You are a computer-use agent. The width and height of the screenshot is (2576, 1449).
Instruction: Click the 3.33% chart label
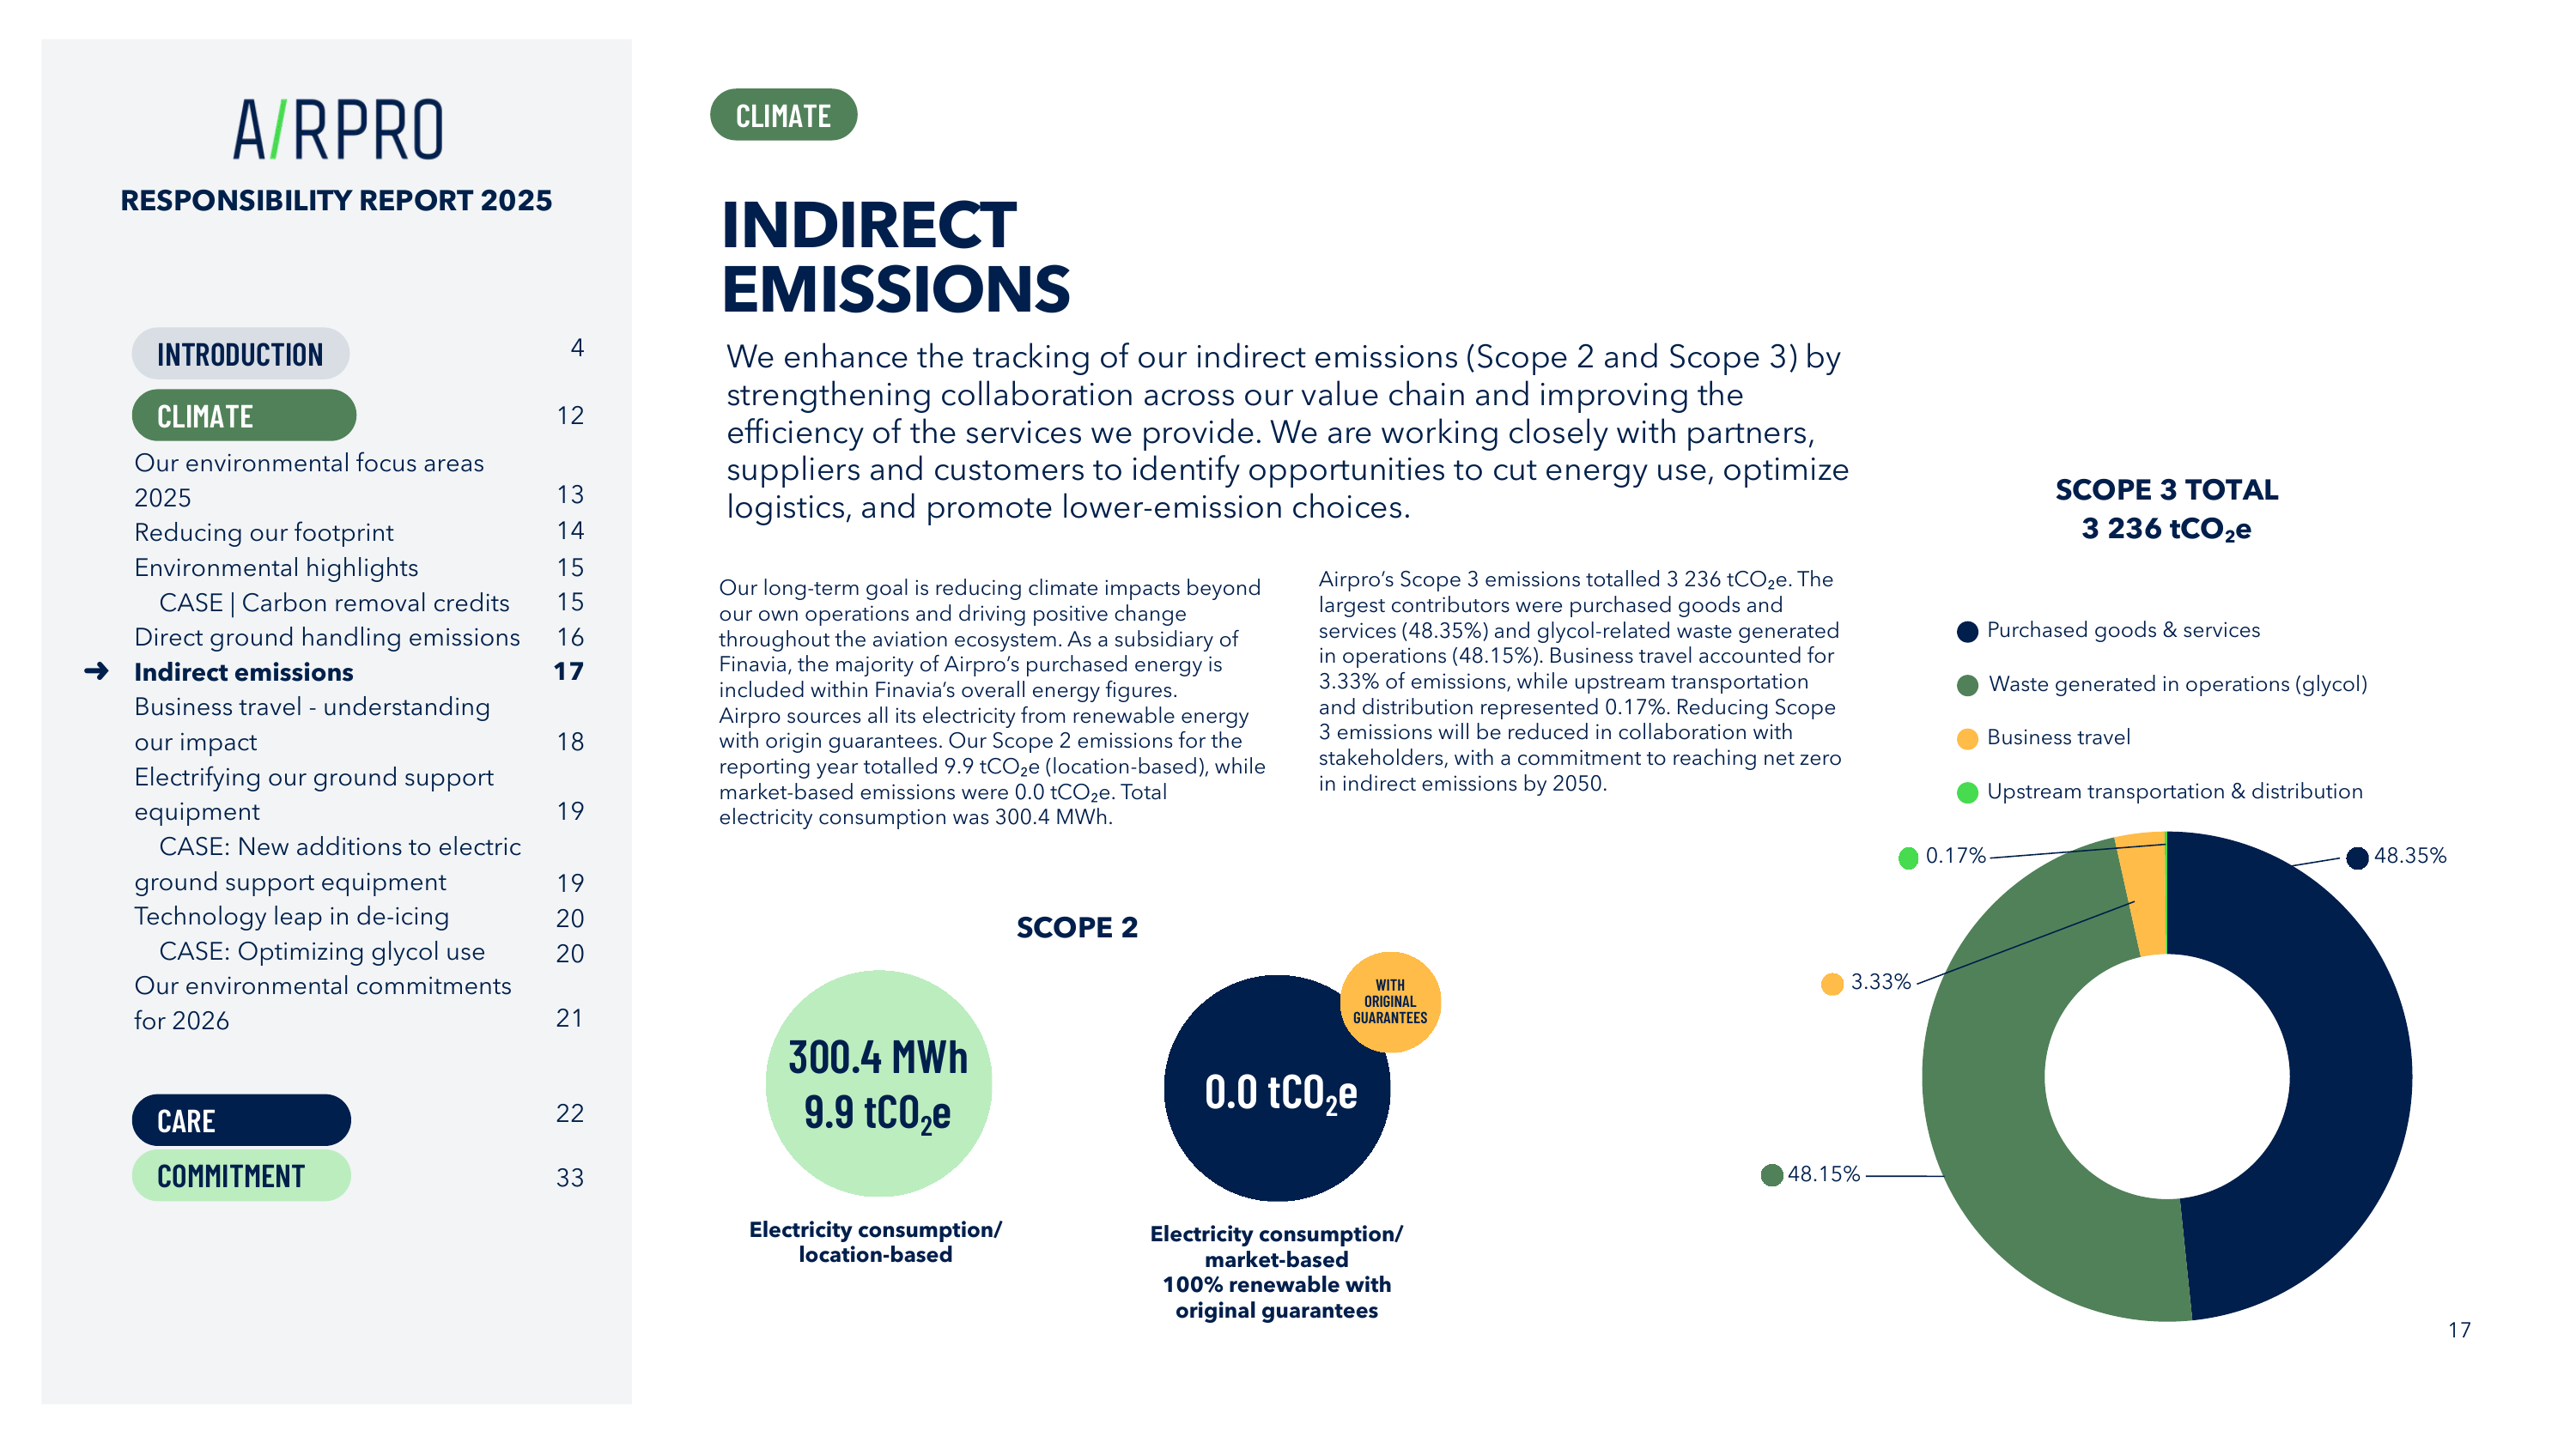pyautogui.click(x=1881, y=982)
